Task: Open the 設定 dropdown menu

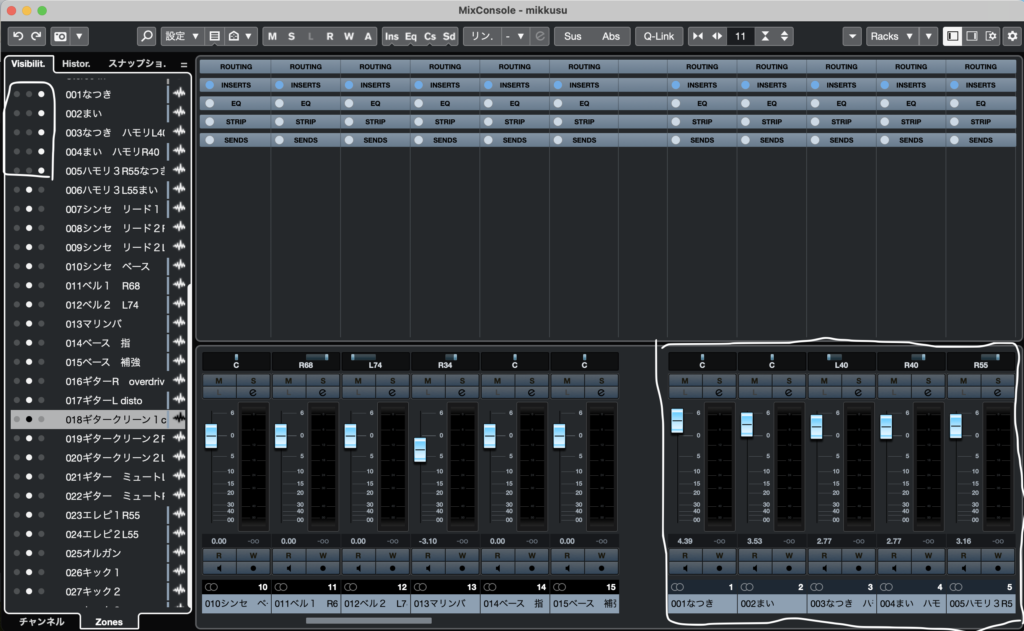Action: 181,36
